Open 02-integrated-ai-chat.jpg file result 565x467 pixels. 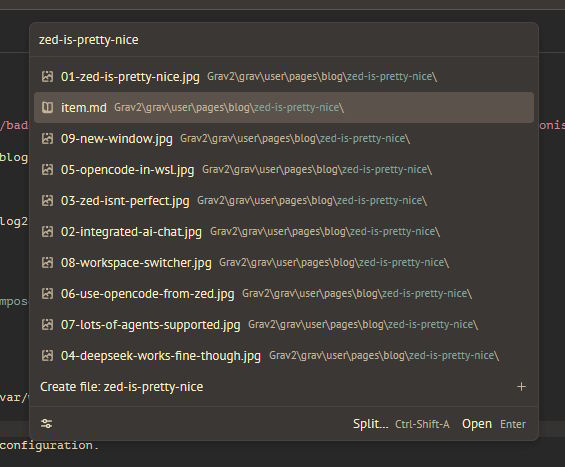click(284, 231)
